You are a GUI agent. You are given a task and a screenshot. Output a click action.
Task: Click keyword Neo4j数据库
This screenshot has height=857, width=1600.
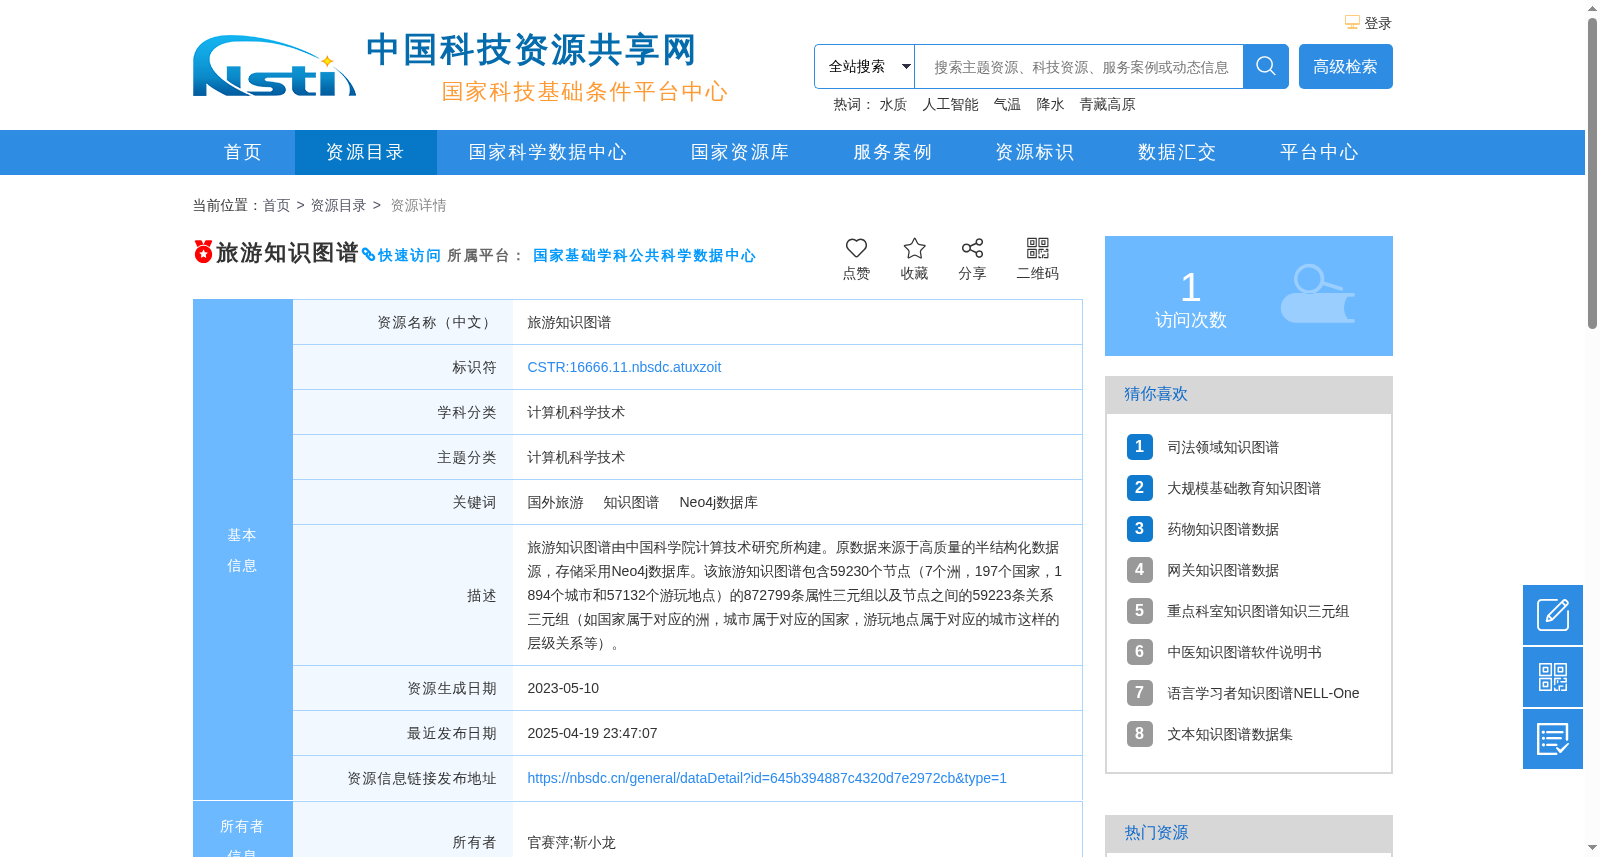coord(718,502)
